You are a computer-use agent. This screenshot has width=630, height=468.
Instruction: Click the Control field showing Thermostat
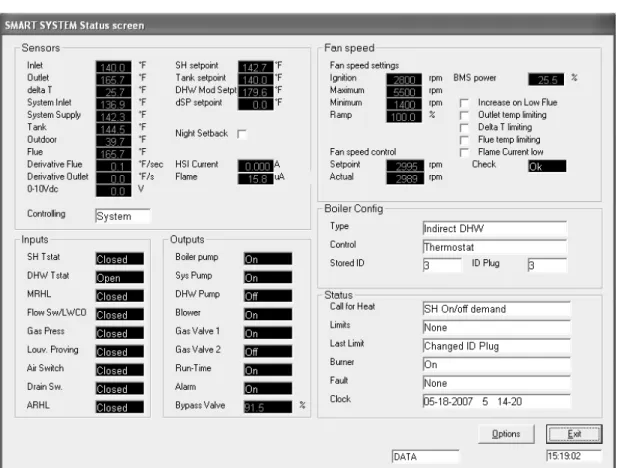point(495,247)
